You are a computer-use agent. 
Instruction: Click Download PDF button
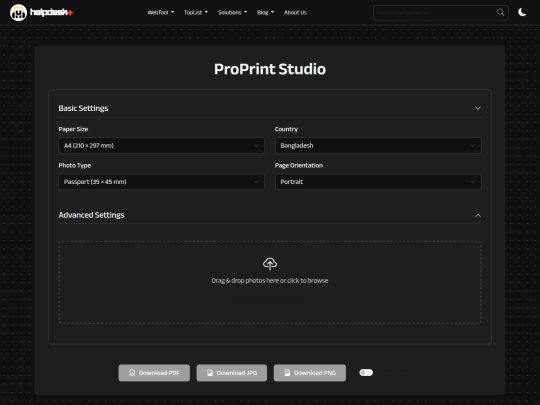click(154, 373)
